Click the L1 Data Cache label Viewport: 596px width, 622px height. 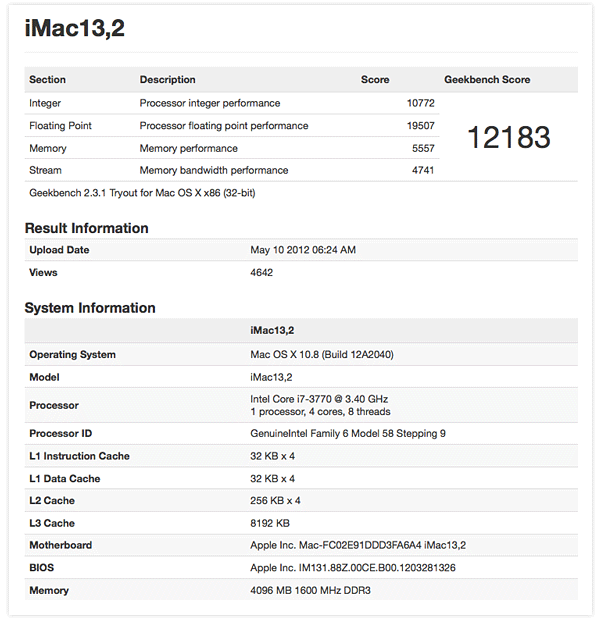click(x=65, y=479)
